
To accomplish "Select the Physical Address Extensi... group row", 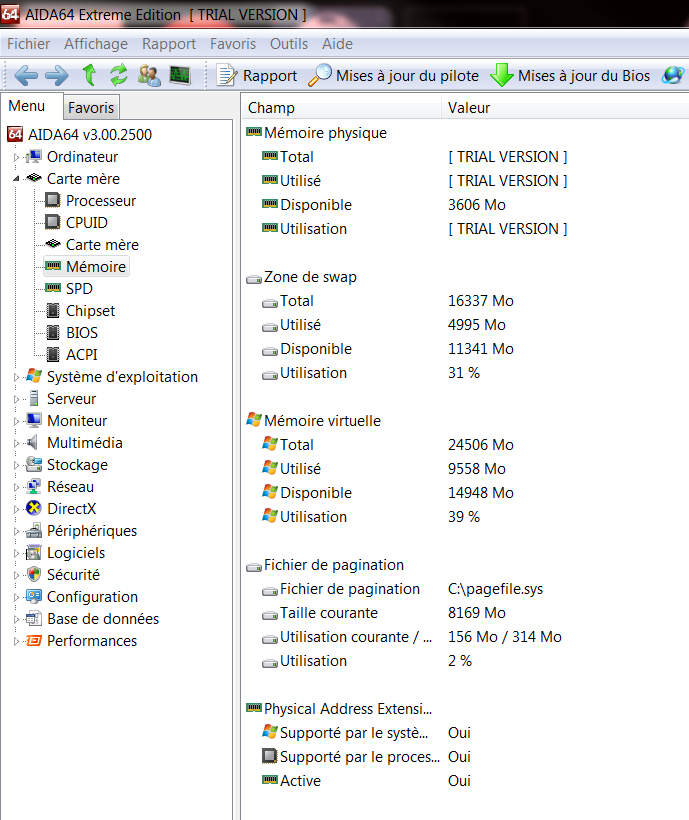I will (x=339, y=709).
